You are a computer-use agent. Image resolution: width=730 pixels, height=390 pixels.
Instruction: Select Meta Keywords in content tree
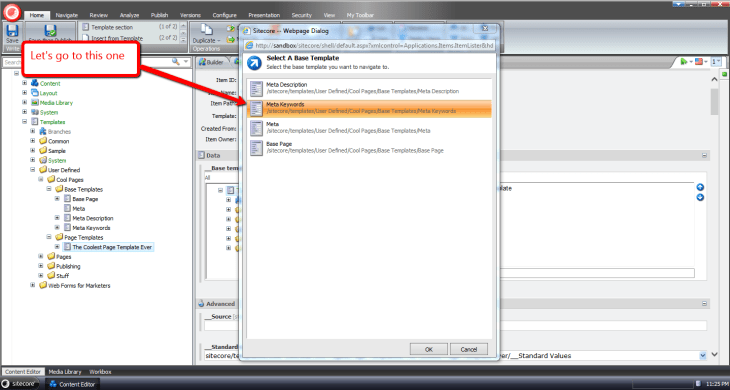(x=91, y=228)
